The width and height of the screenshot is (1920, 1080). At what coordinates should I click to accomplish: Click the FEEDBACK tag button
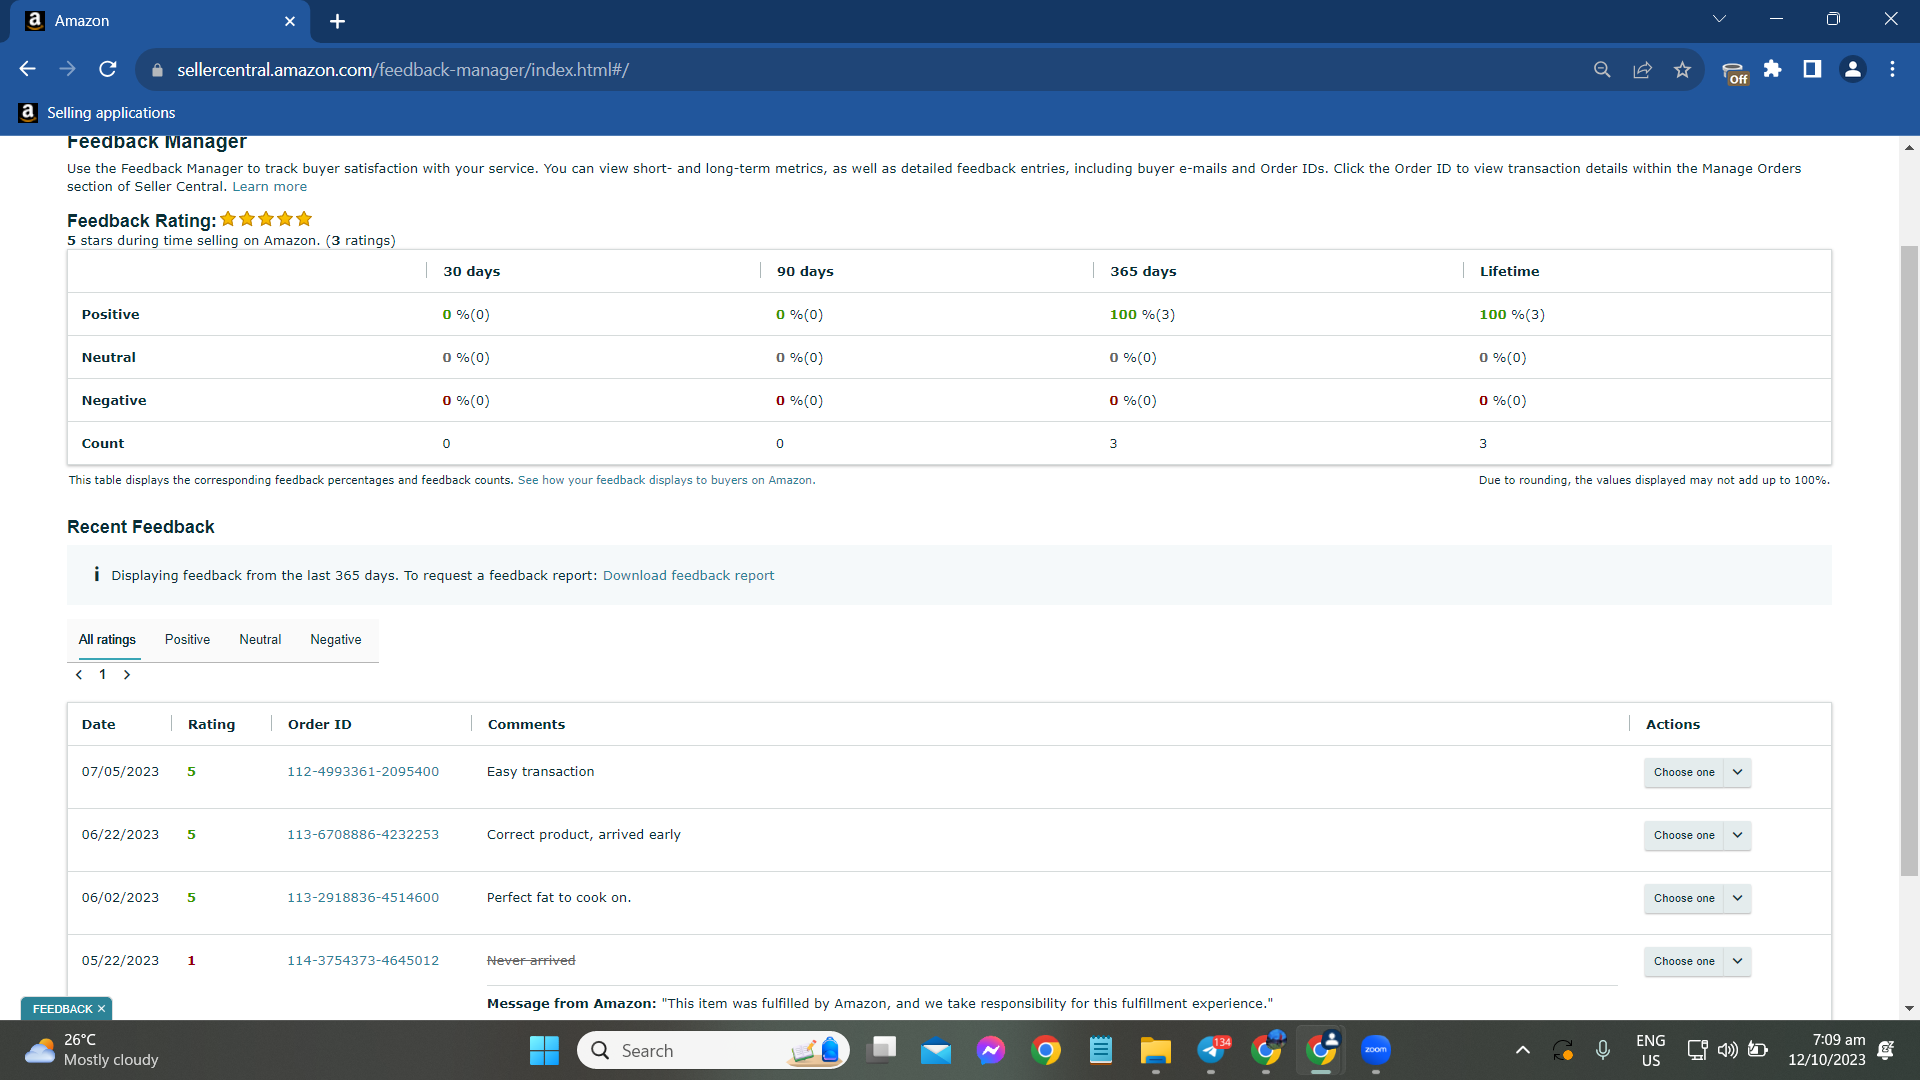61,1009
